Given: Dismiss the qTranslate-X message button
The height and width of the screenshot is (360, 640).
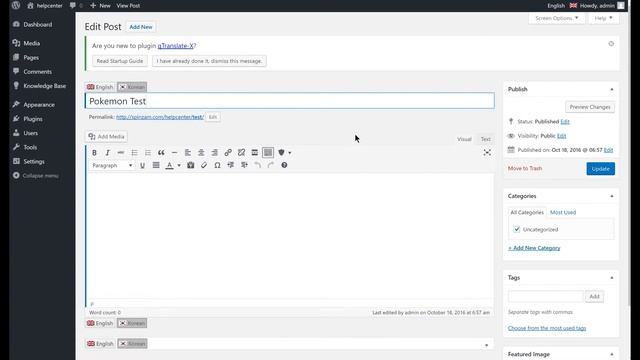Looking at the screenshot, I should click(x=209, y=61).
